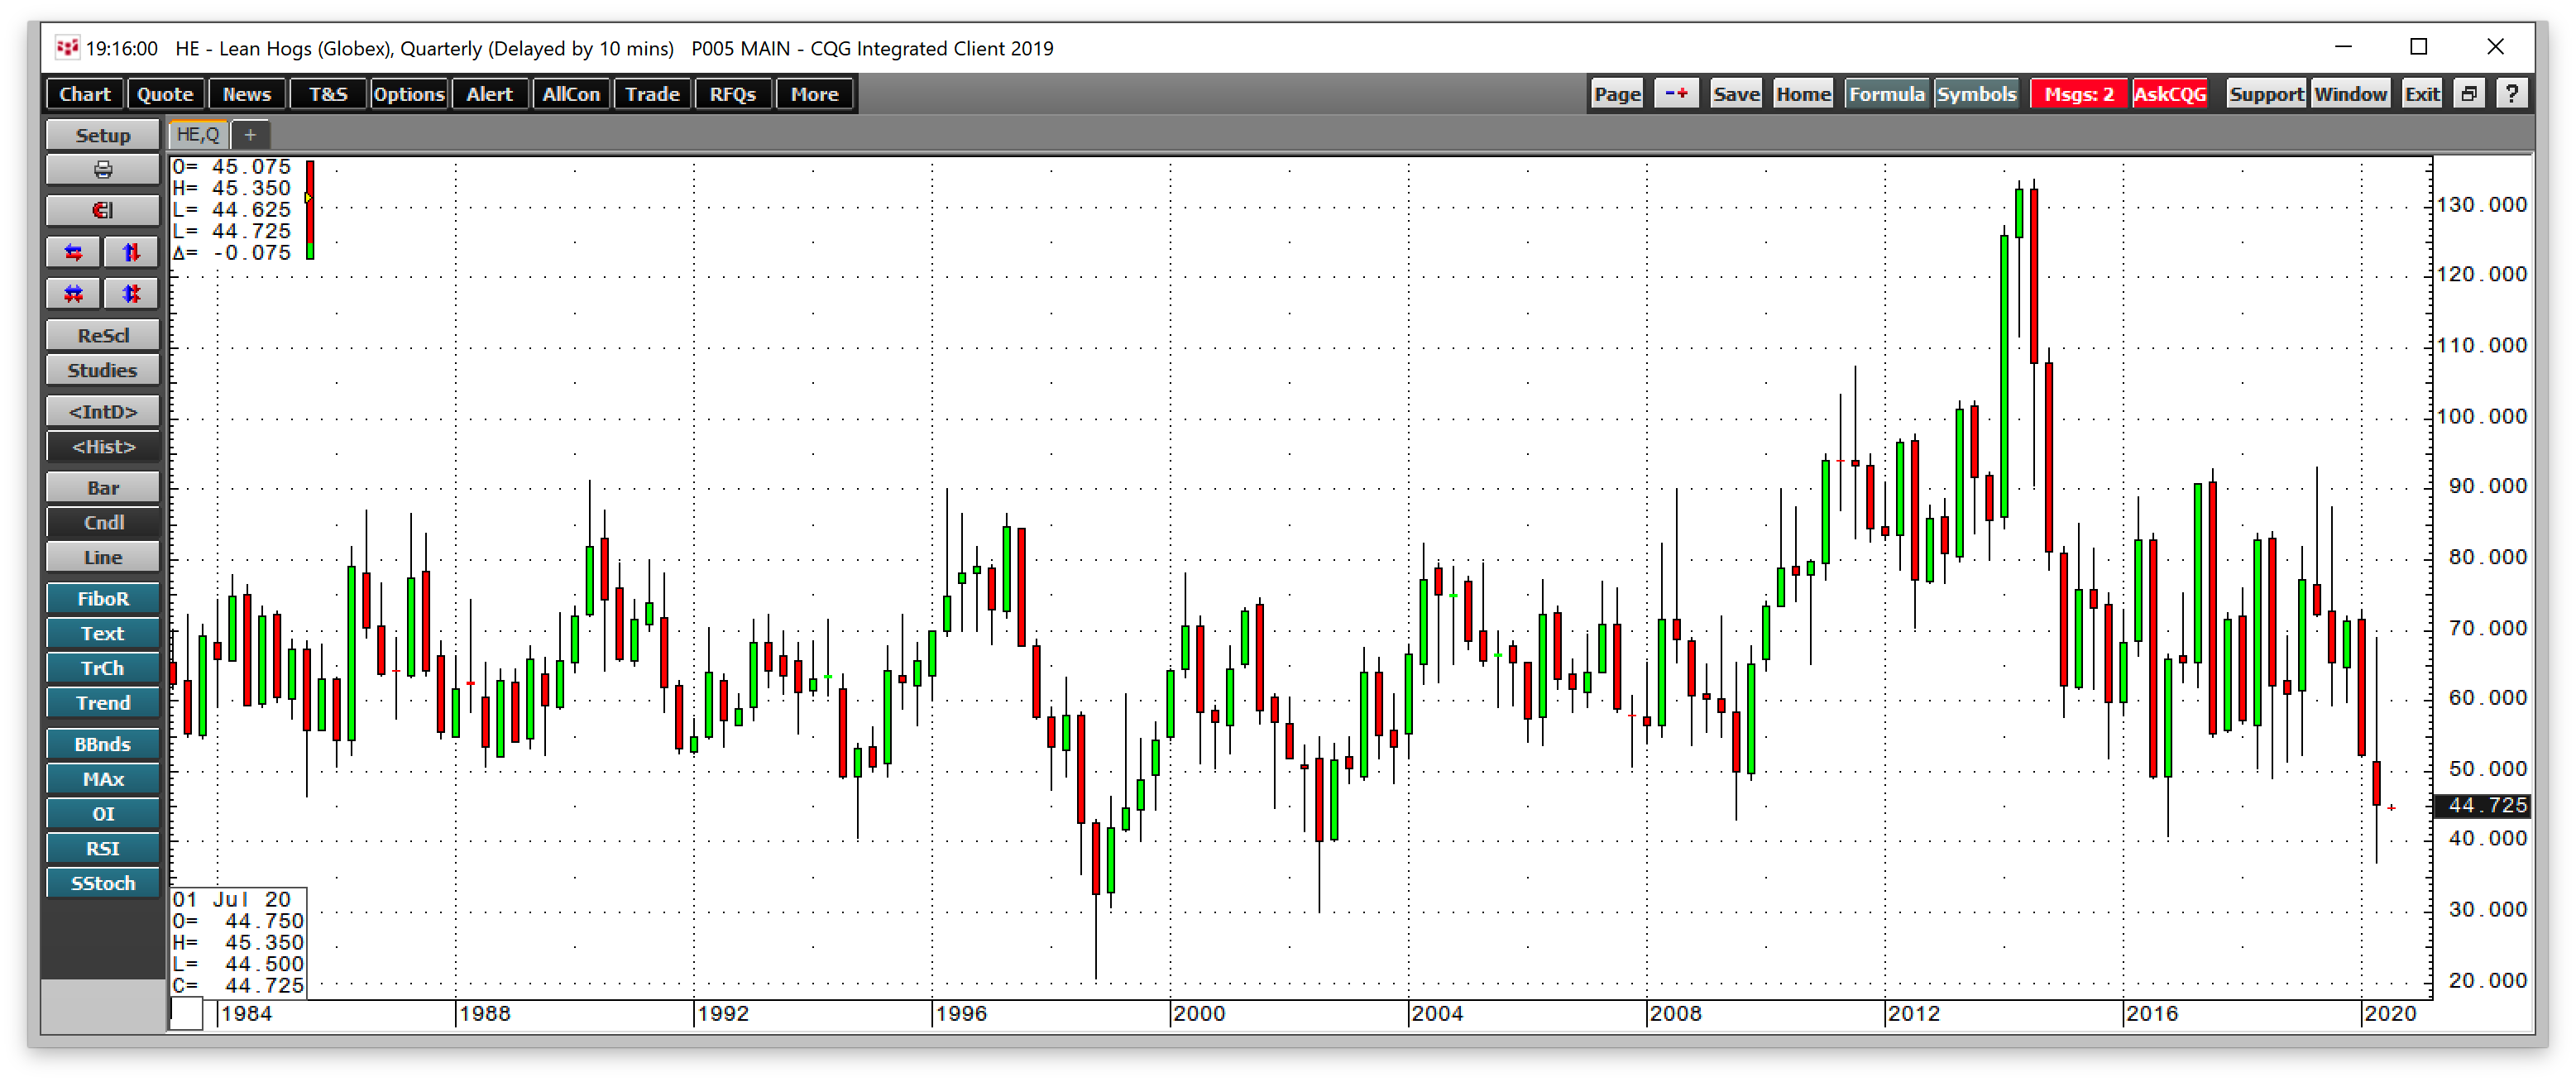The image size is (2576, 1082).
Task: Toggle the MAx moving average study
Action: [102, 779]
